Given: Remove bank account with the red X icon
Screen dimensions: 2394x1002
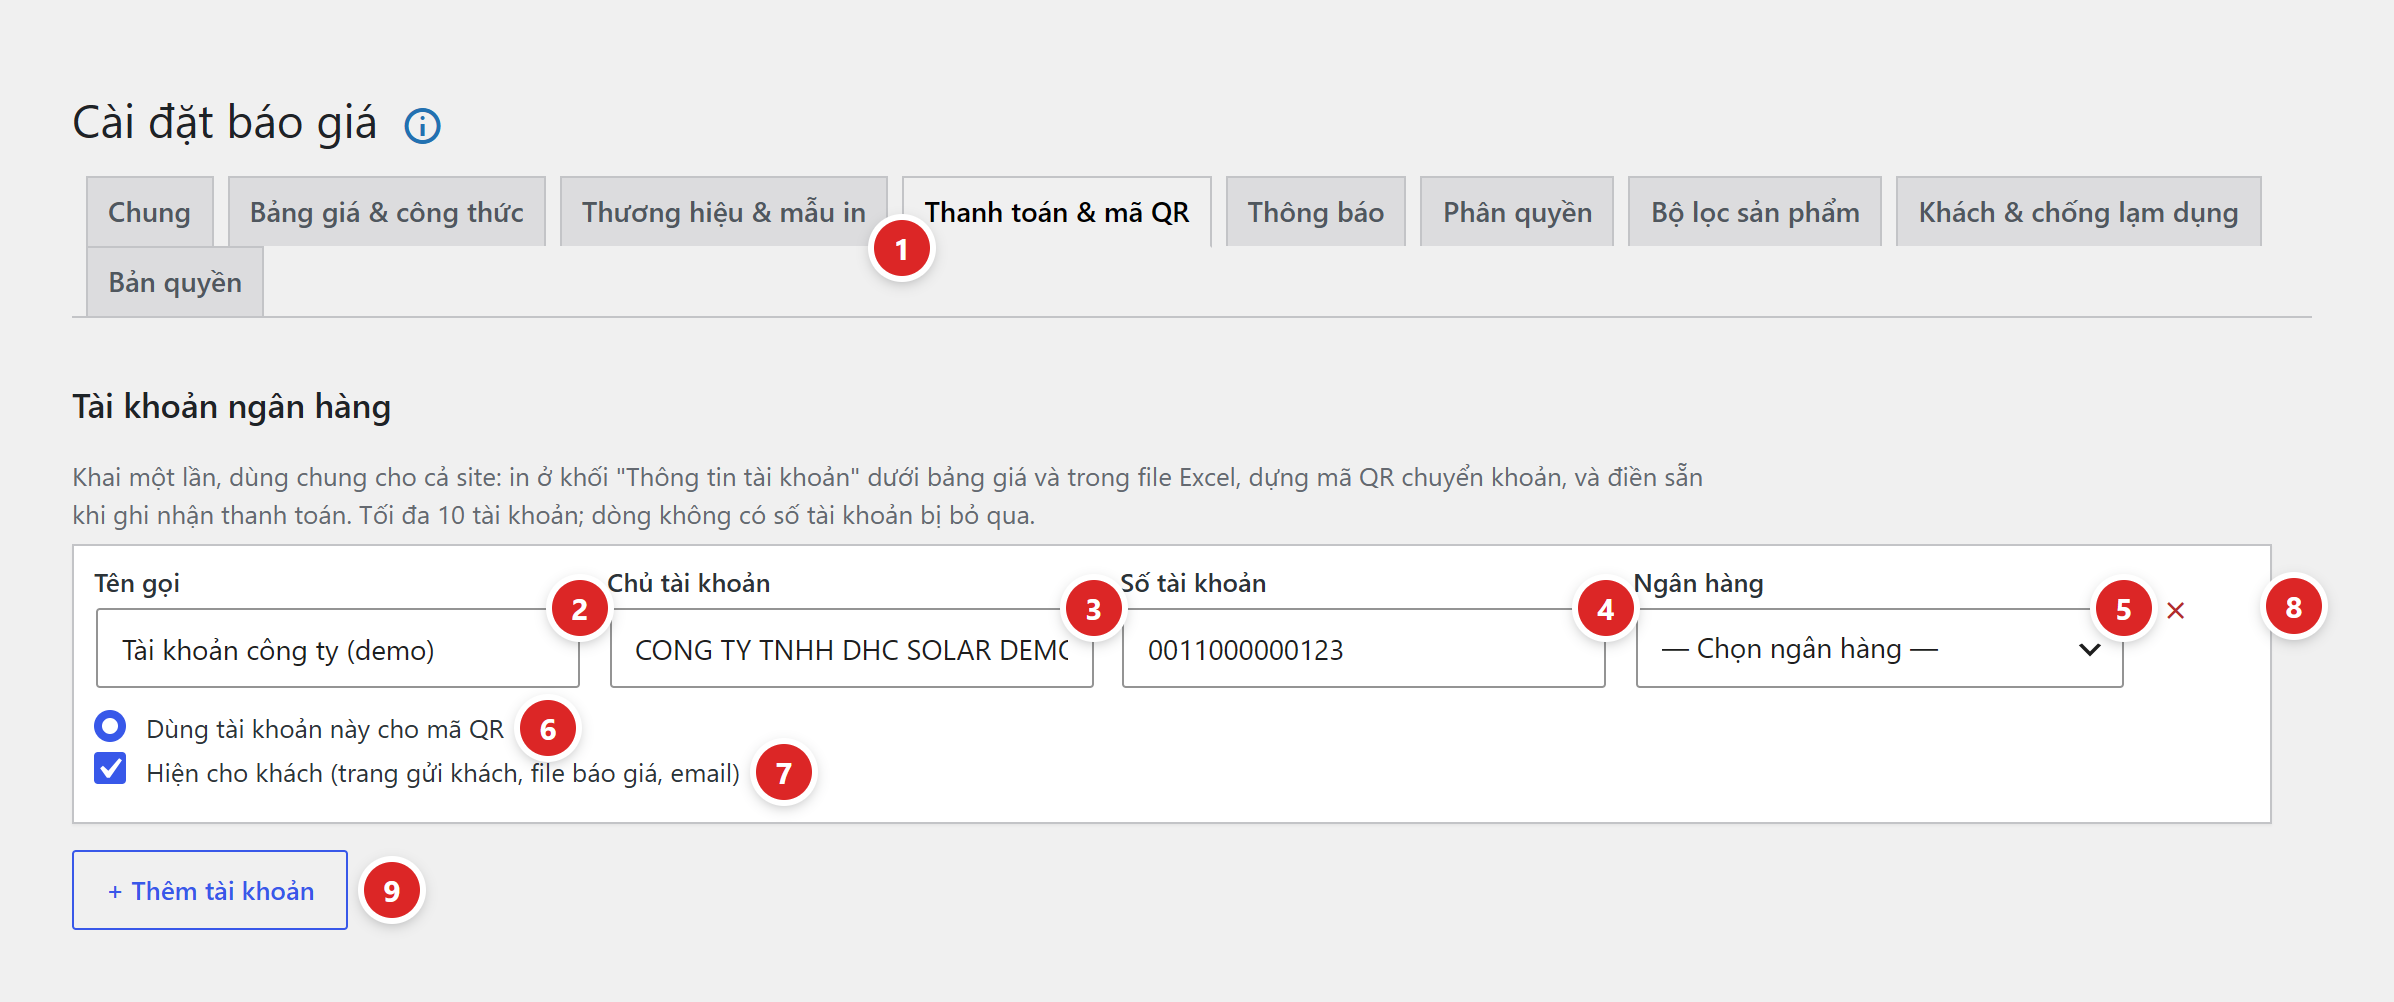Looking at the screenshot, I should (x=2175, y=610).
